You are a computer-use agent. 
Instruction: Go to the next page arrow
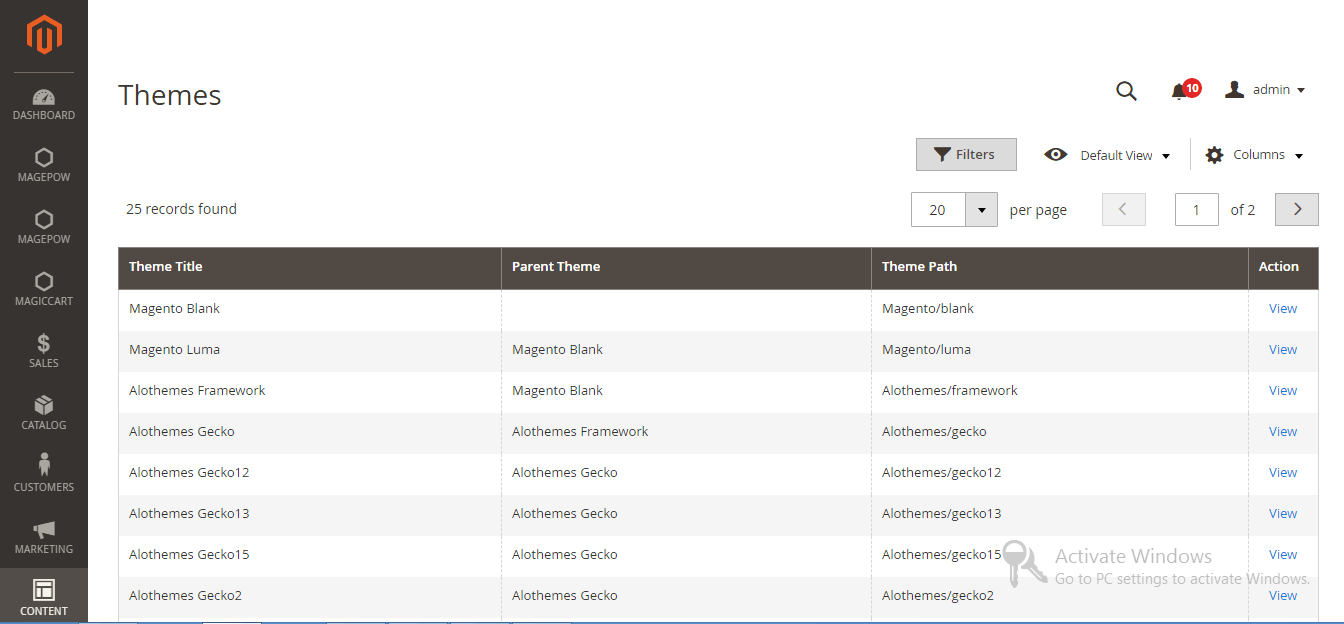[1297, 209]
